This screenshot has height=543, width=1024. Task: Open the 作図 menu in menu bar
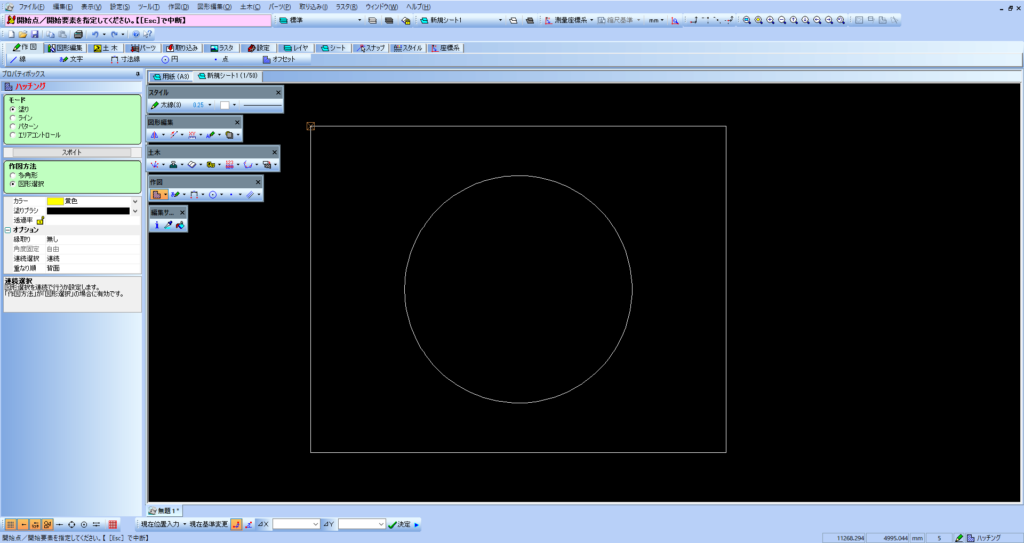pyautogui.click(x=178, y=7)
